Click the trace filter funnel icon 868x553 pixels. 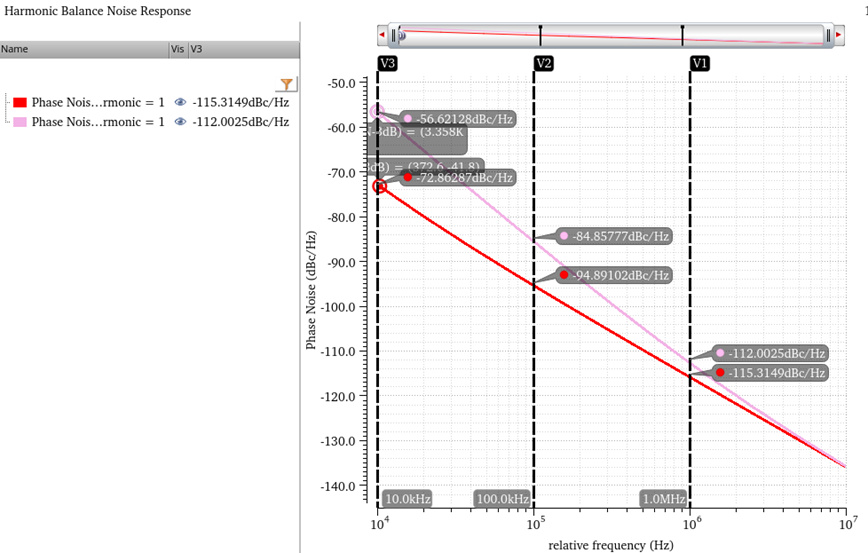(286, 85)
